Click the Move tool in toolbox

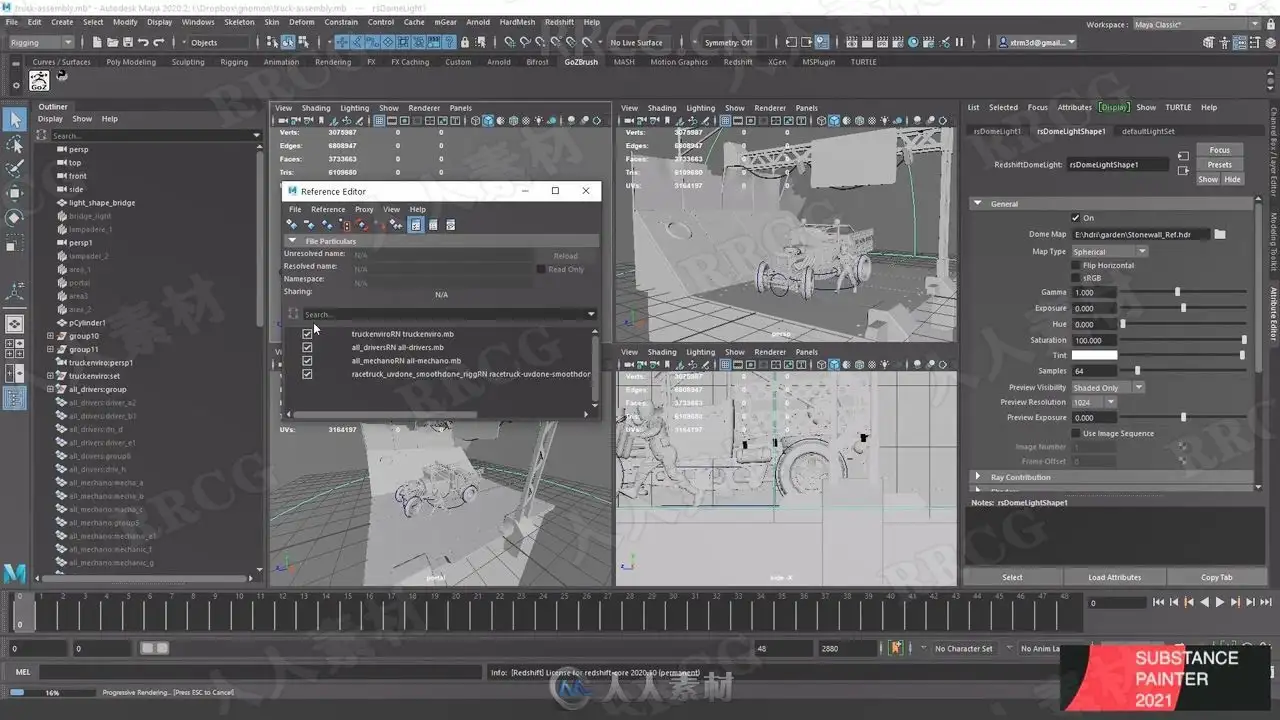click(15, 193)
